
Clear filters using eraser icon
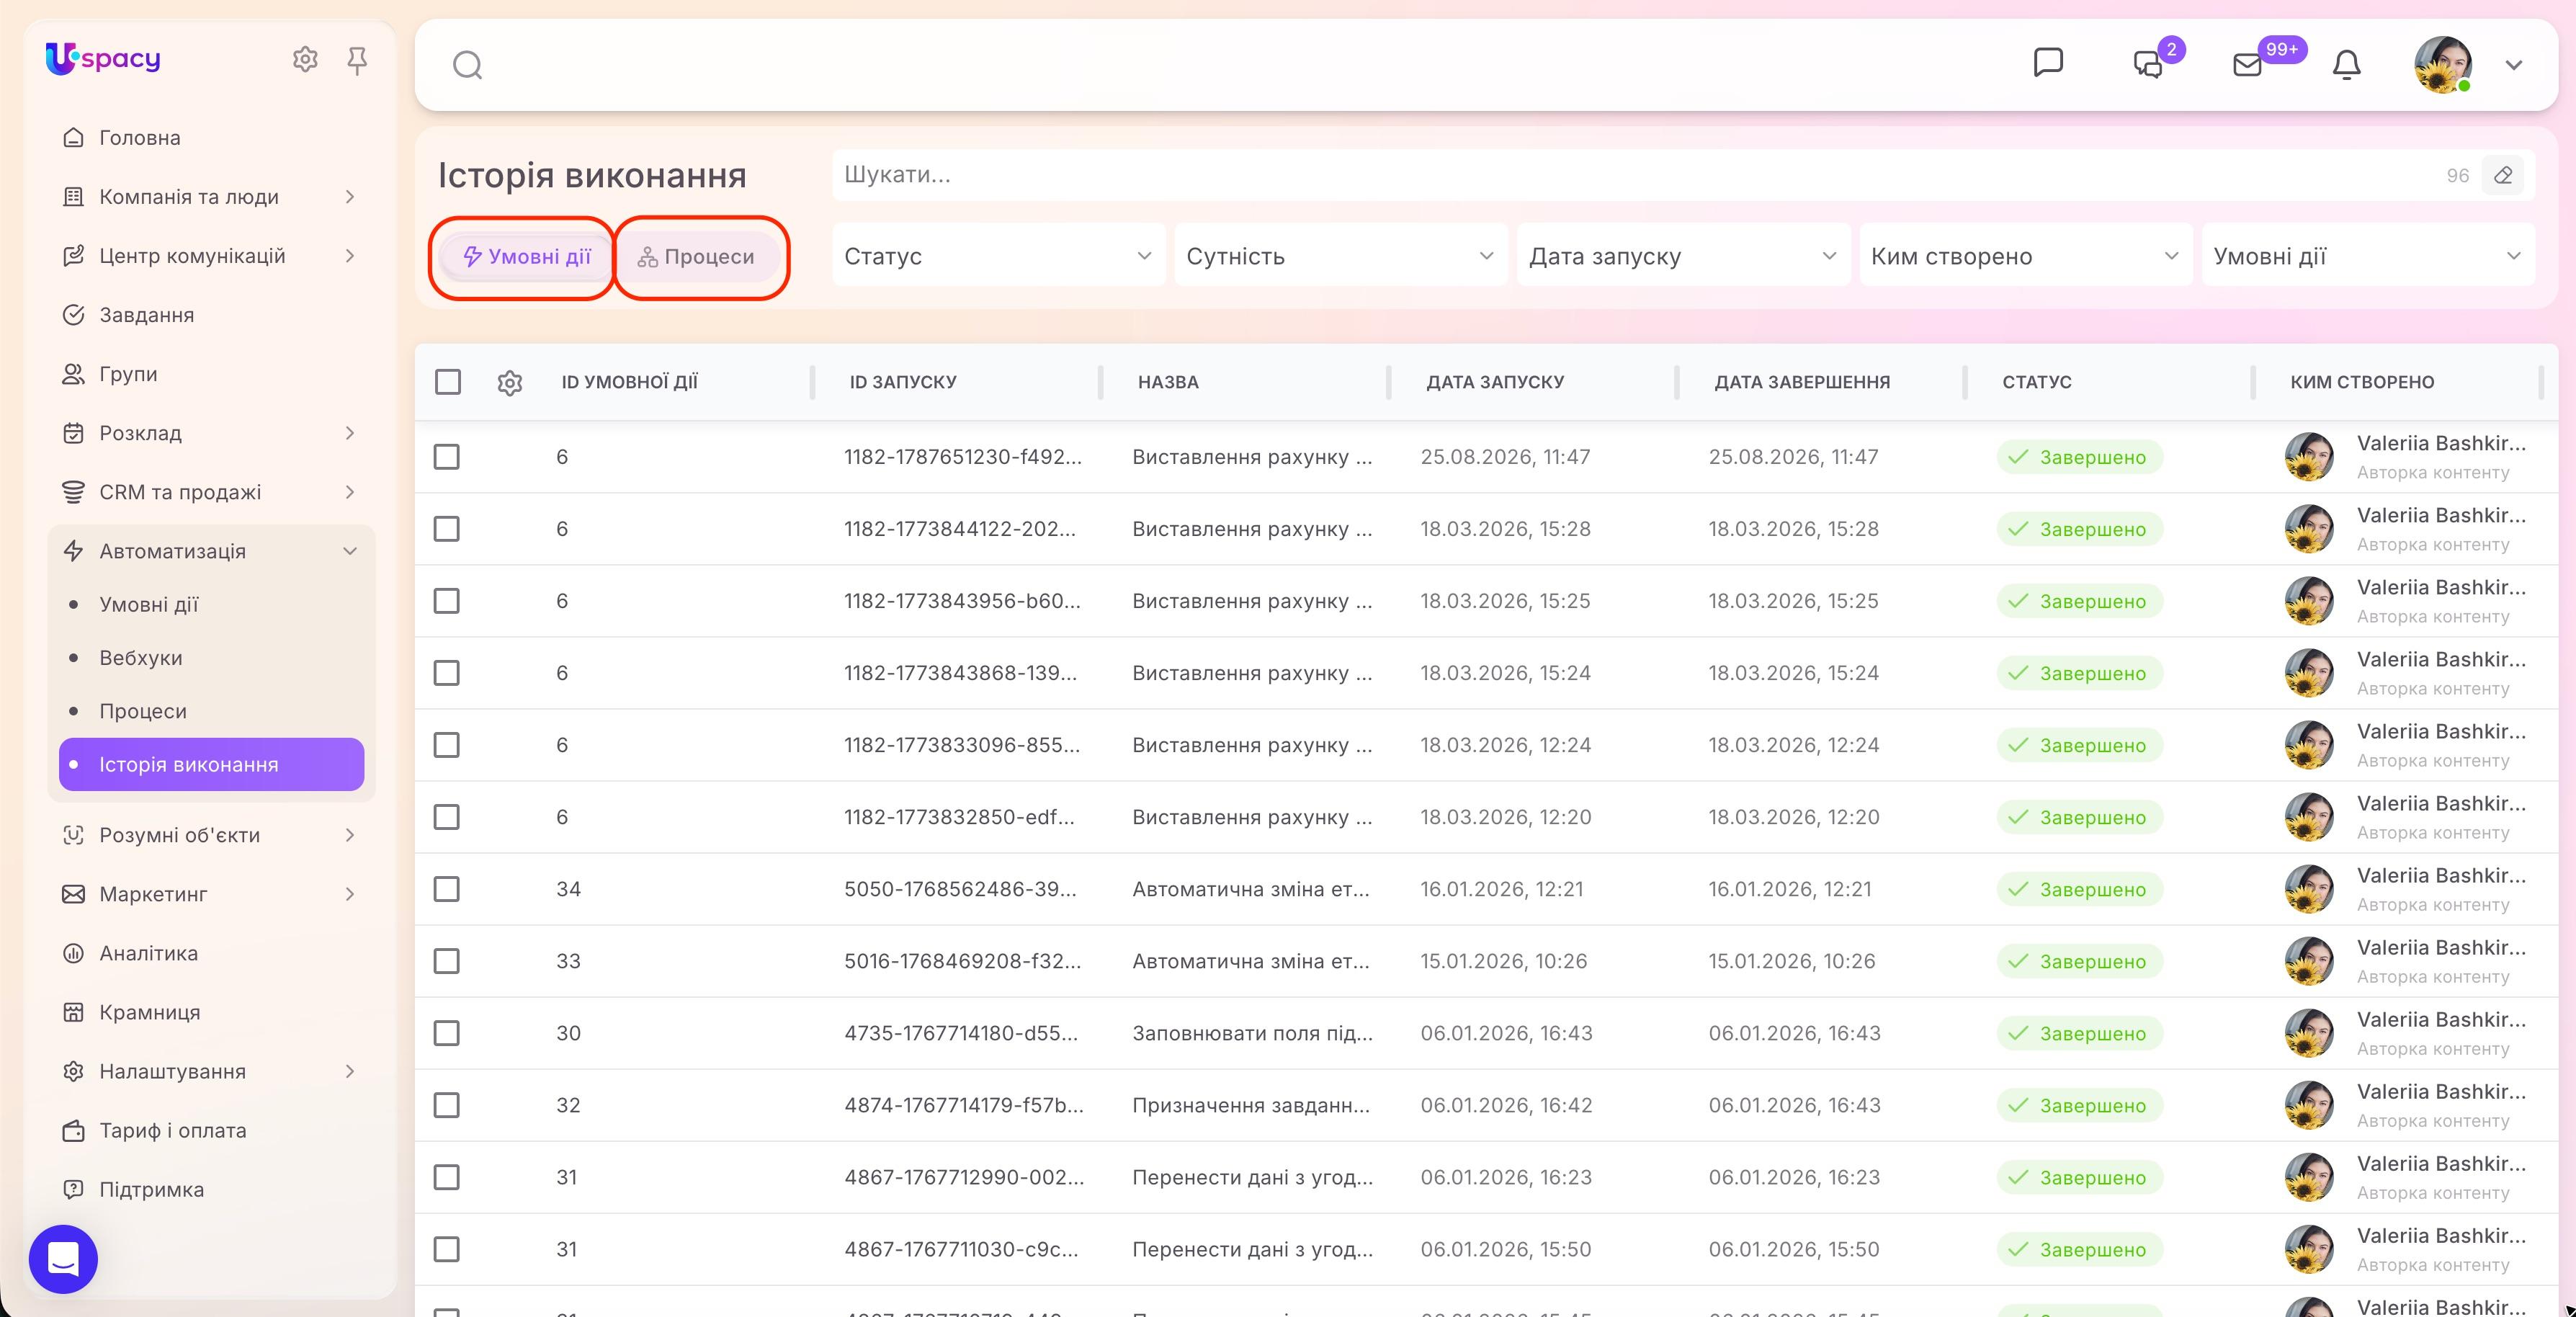pos(2503,175)
